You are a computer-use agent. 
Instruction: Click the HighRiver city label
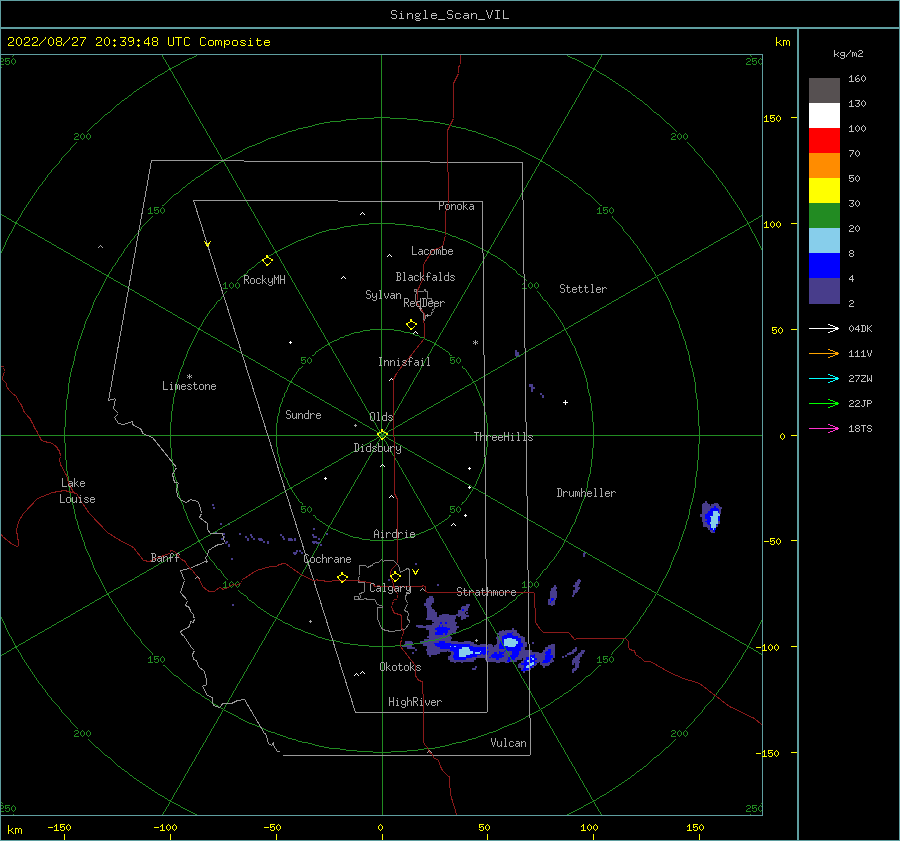tap(415, 702)
